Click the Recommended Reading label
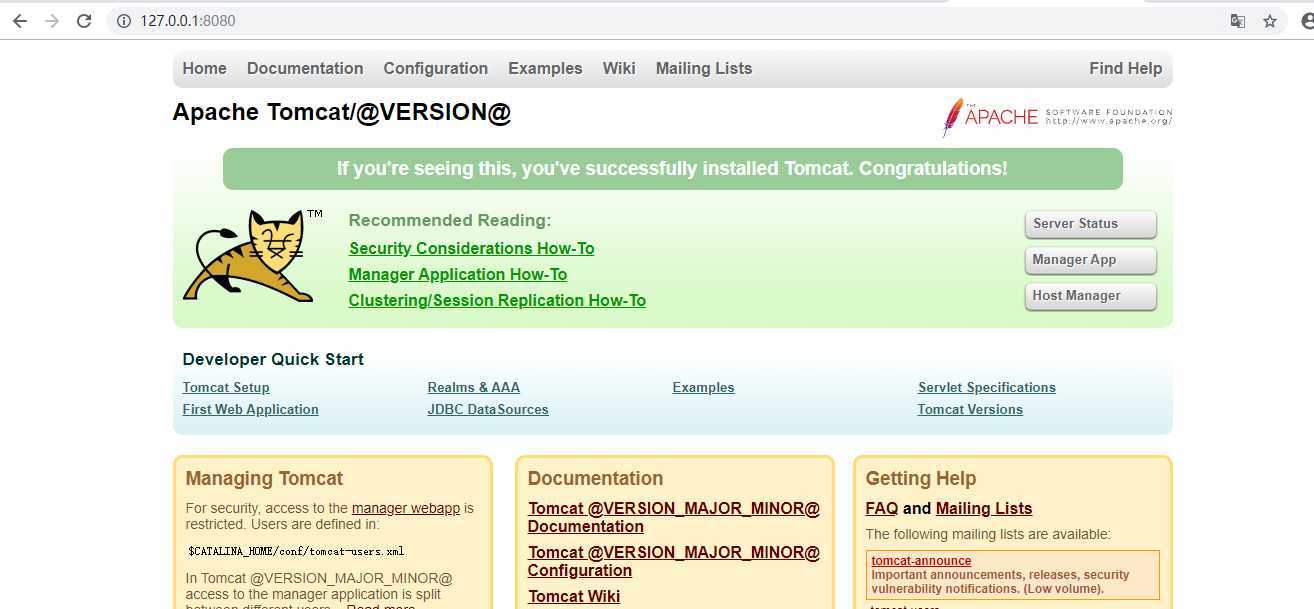Viewport: 1314px width, 609px height. 450,220
